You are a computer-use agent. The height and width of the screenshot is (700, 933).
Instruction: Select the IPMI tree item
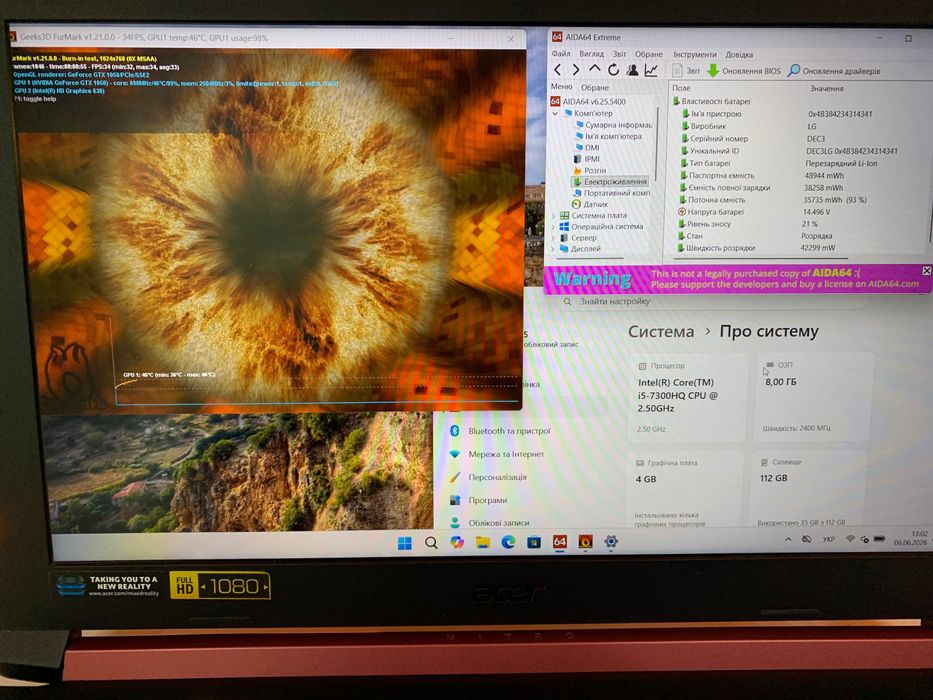(x=586, y=159)
